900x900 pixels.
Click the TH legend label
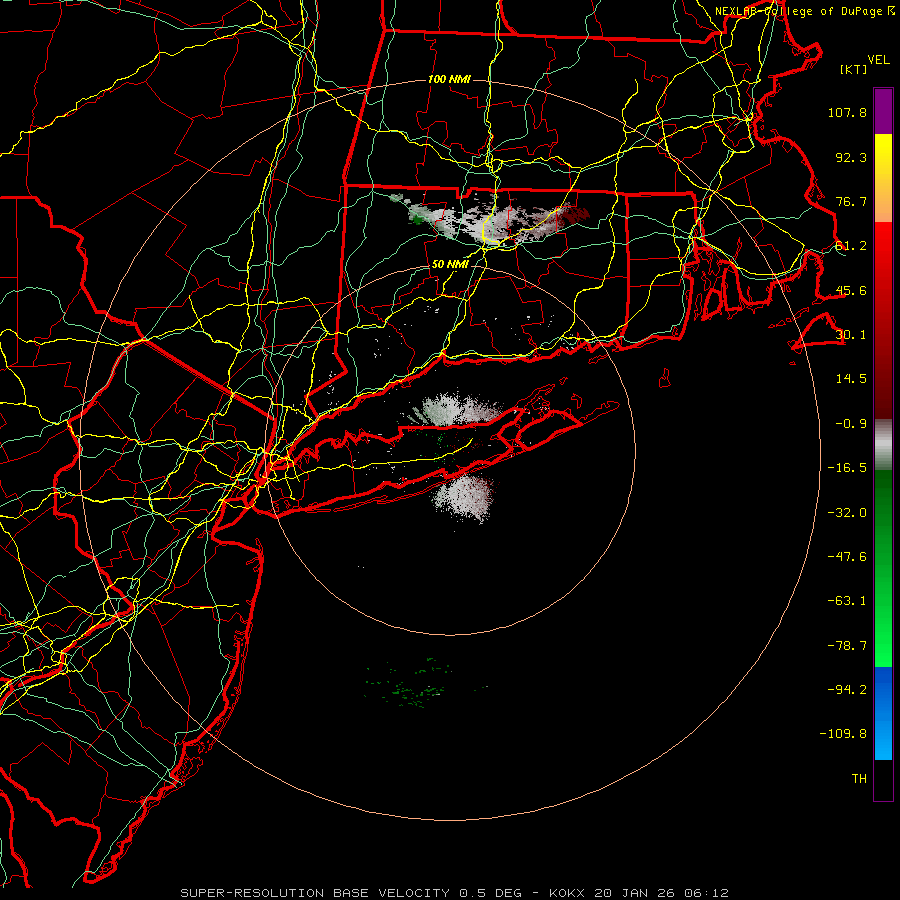[x=859, y=779]
